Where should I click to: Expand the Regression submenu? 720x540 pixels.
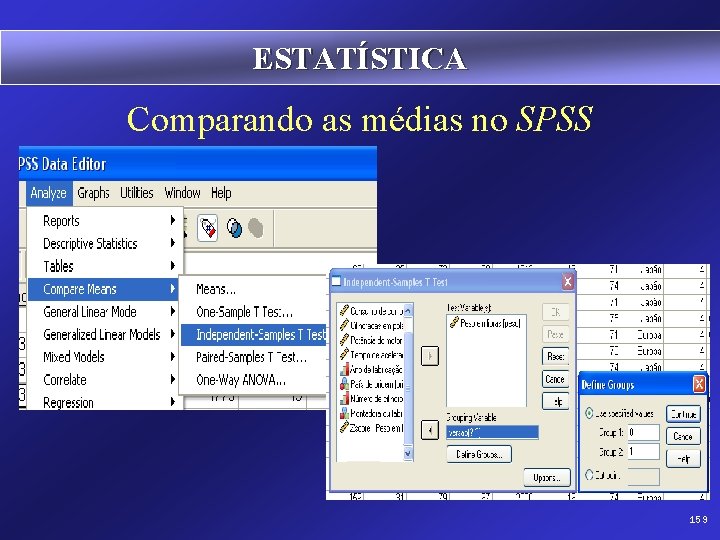[x=106, y=402]
